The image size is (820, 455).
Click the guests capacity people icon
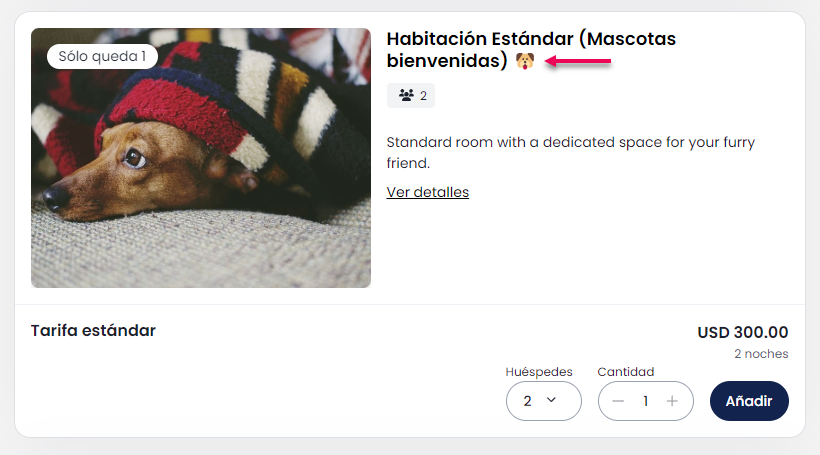pyautogui.click(x=406, y=95)
